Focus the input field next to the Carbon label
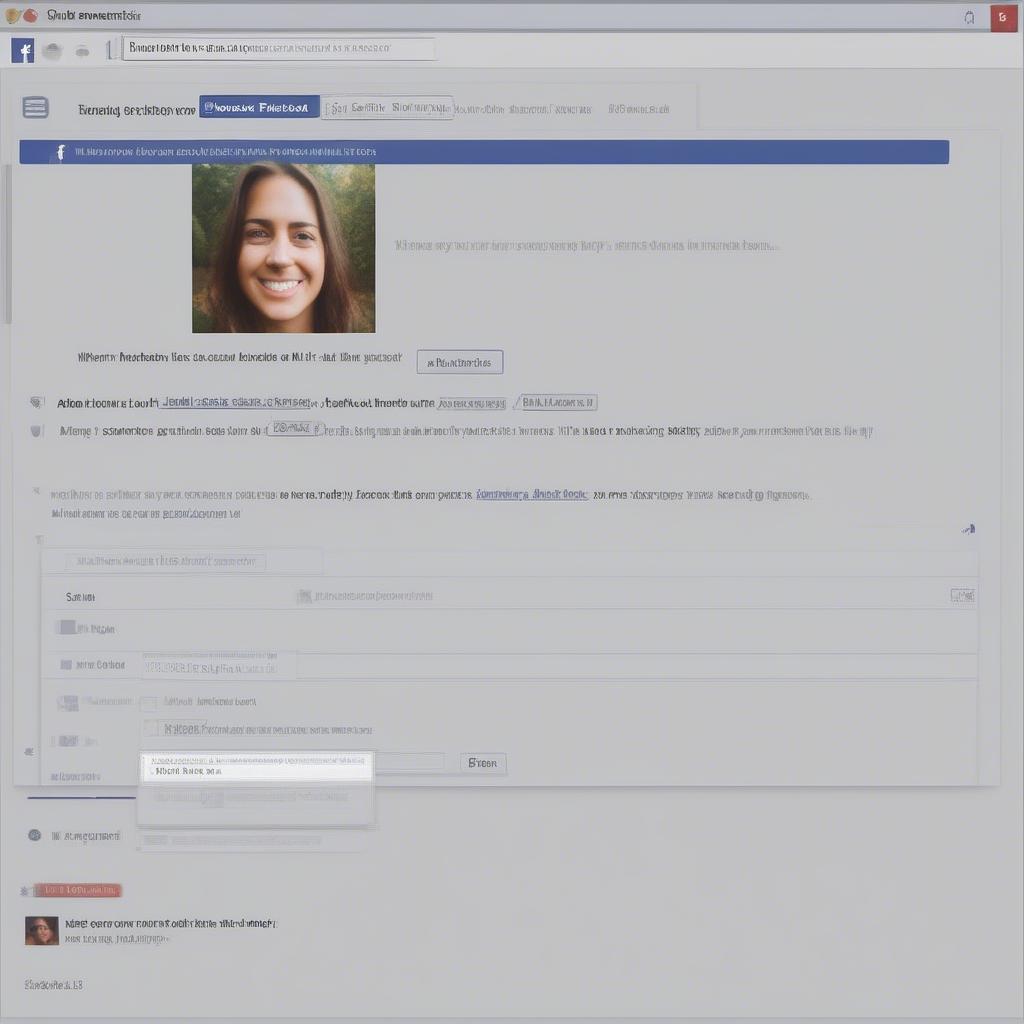The image size is (1024, 1024). [x=218, y=667]
